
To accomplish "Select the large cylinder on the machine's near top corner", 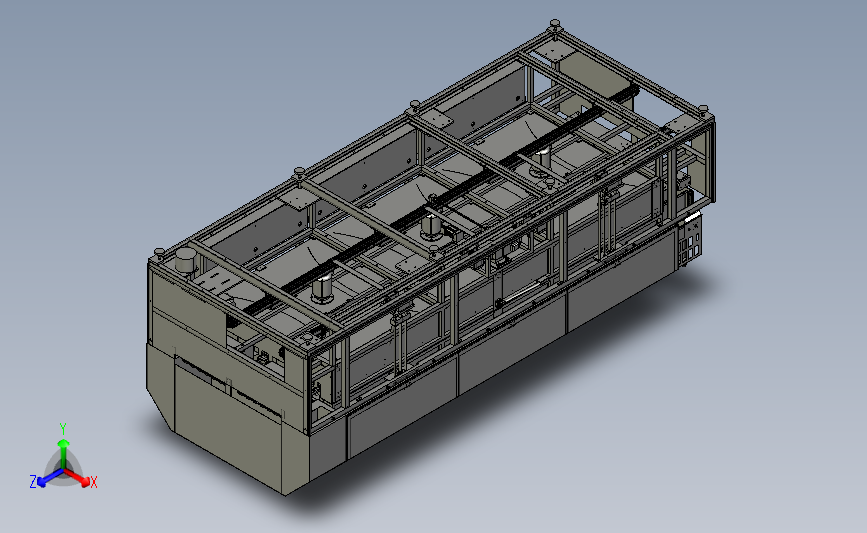I will 185,260.
